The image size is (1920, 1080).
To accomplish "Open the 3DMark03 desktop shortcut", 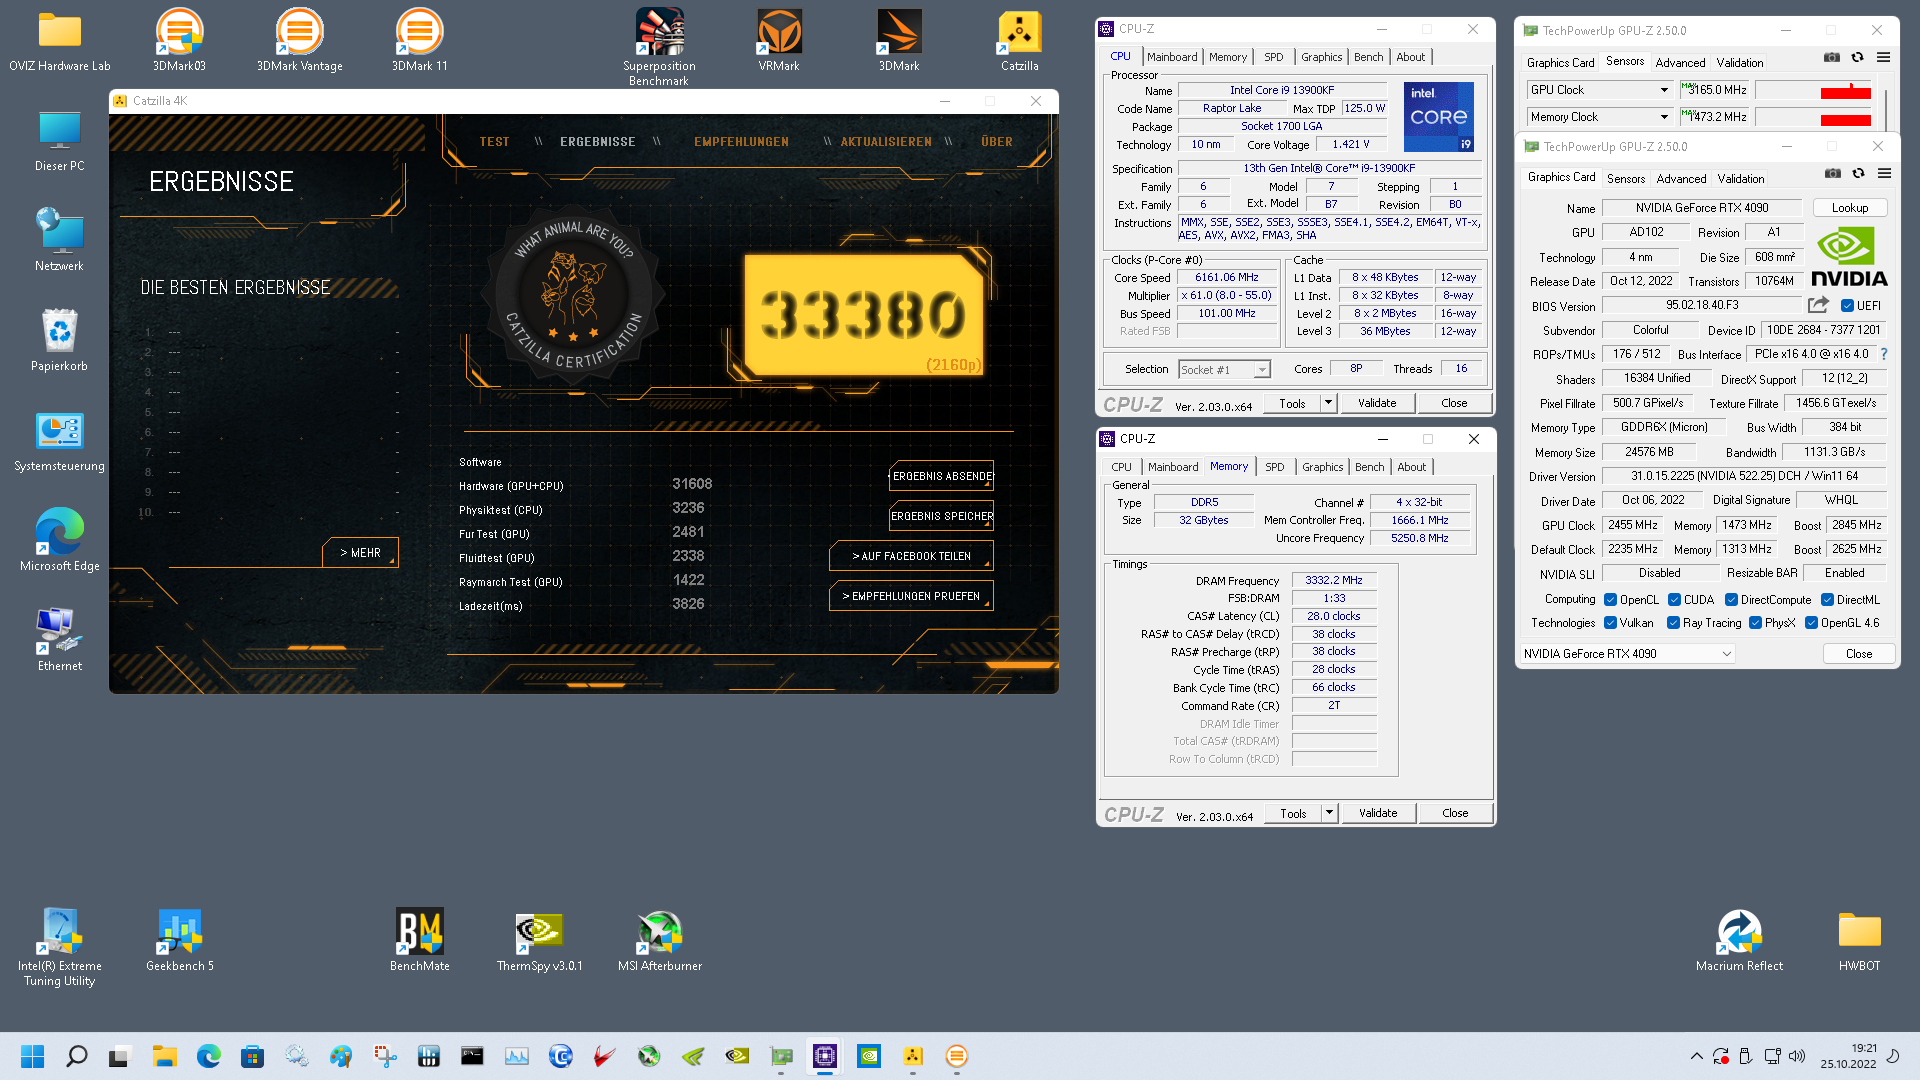I will (x=179, y=40).
